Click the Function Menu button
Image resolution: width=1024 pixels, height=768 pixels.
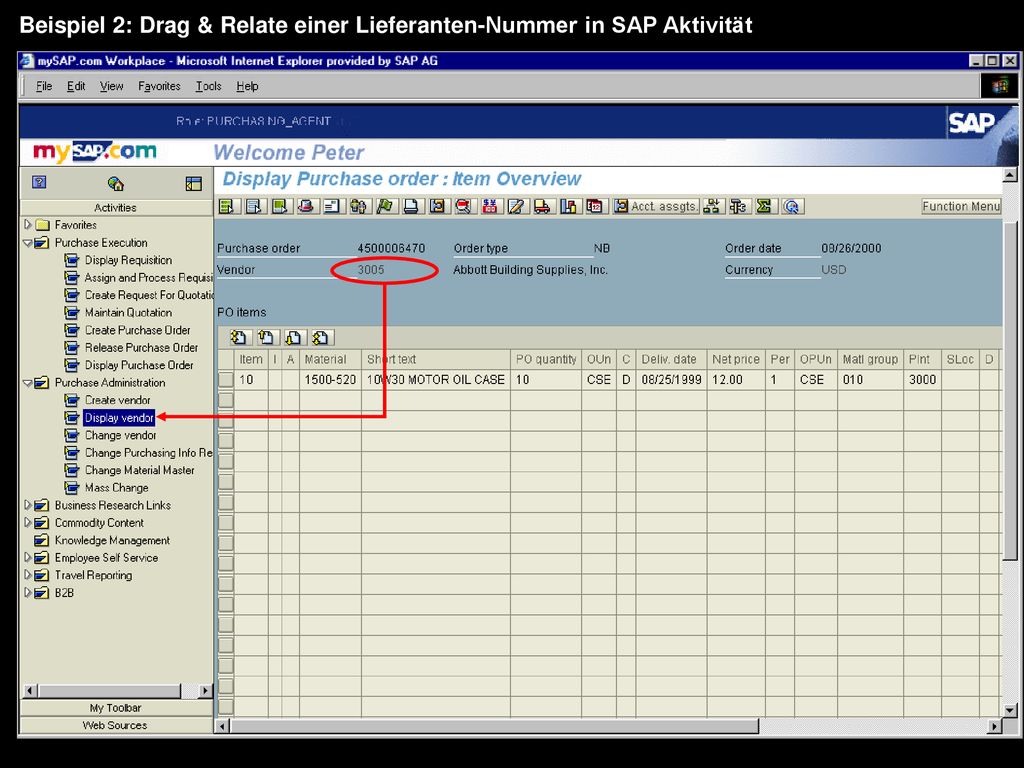961,206
